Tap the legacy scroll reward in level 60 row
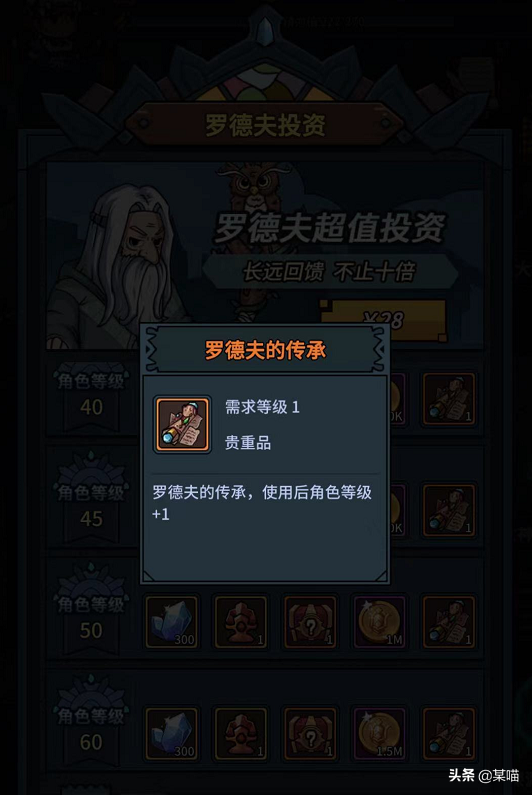The height and width of the screenshot is (795, 532). [x=449, y=734]
